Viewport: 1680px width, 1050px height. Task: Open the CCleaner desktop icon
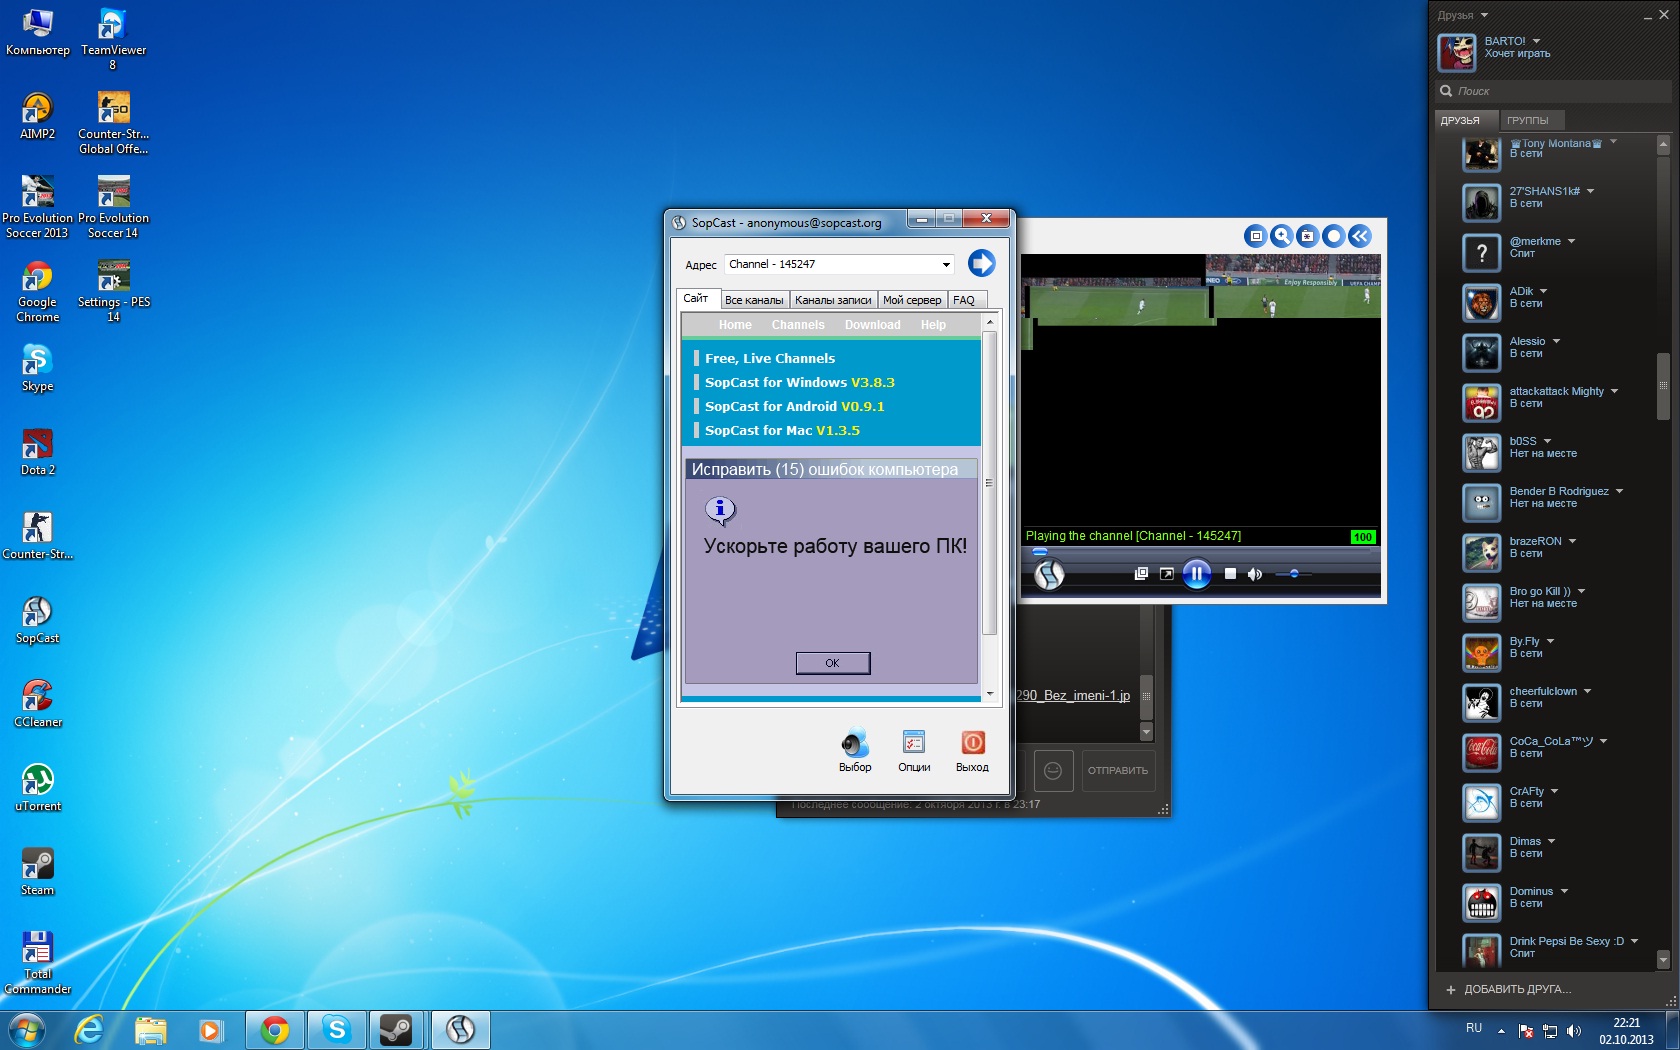pyautogui.click(x=37, y=703)
